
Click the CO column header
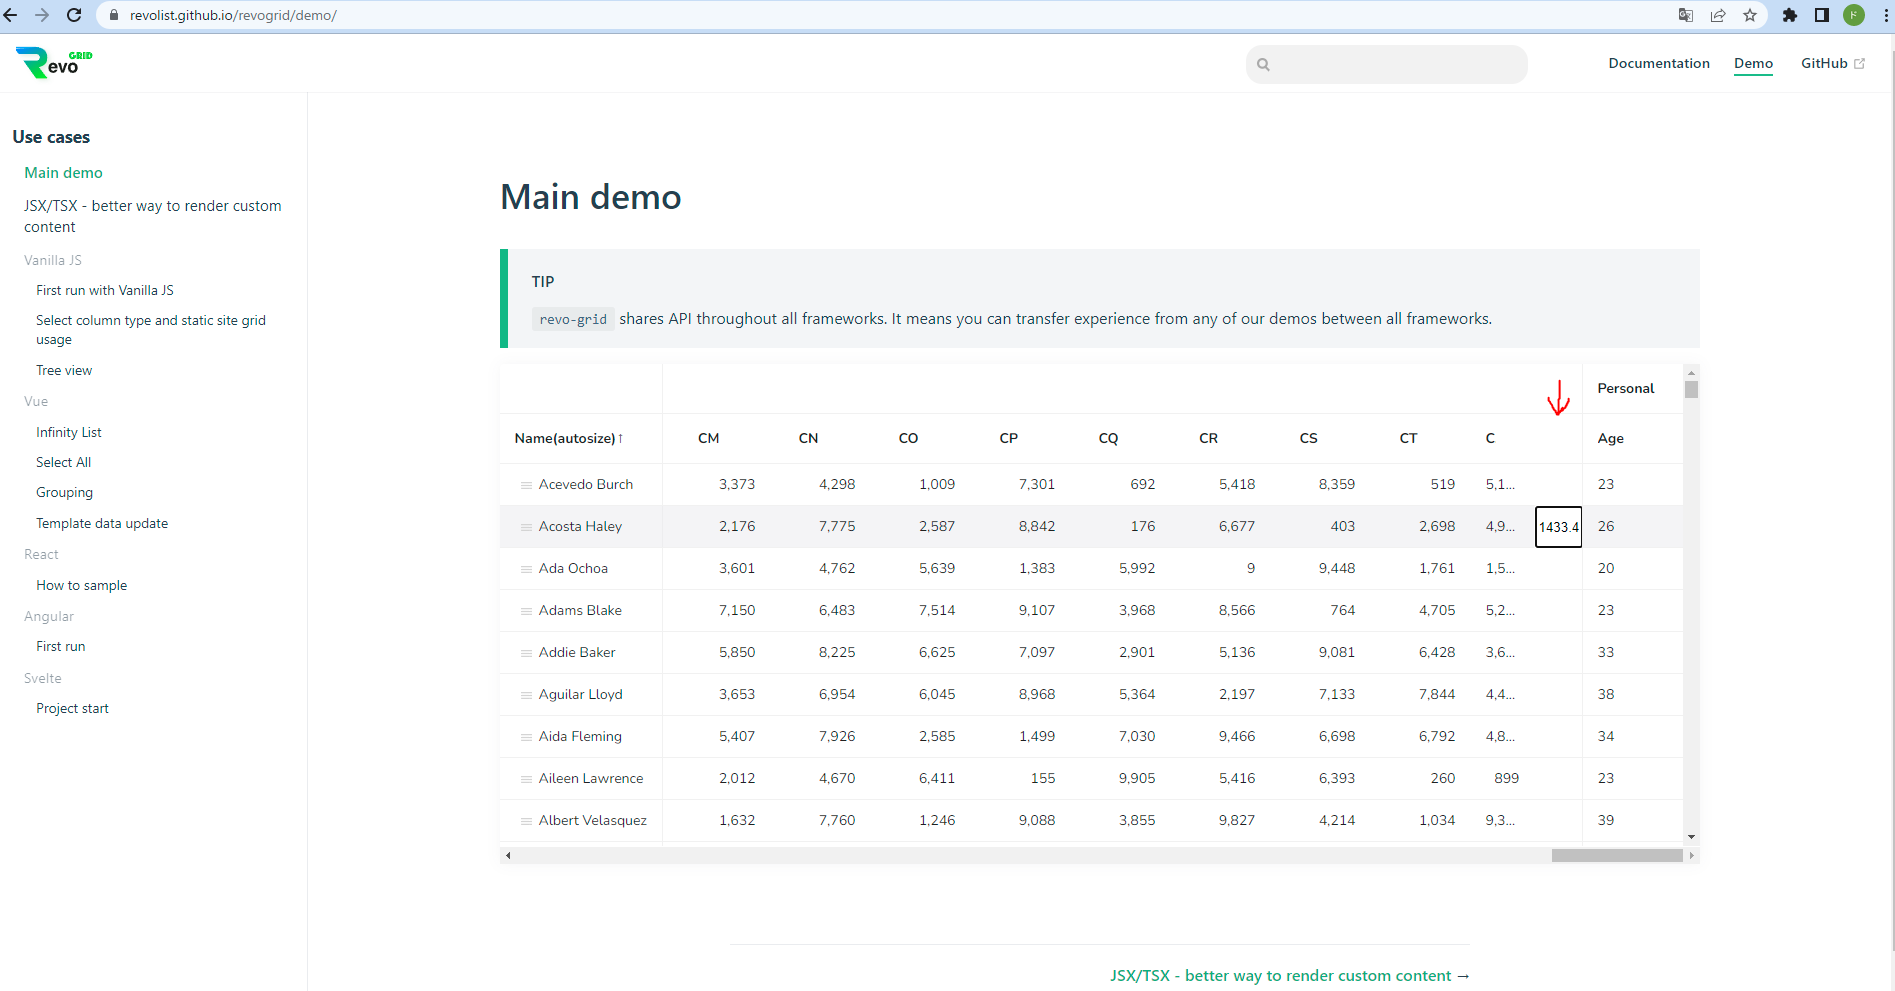coord(908,438)
